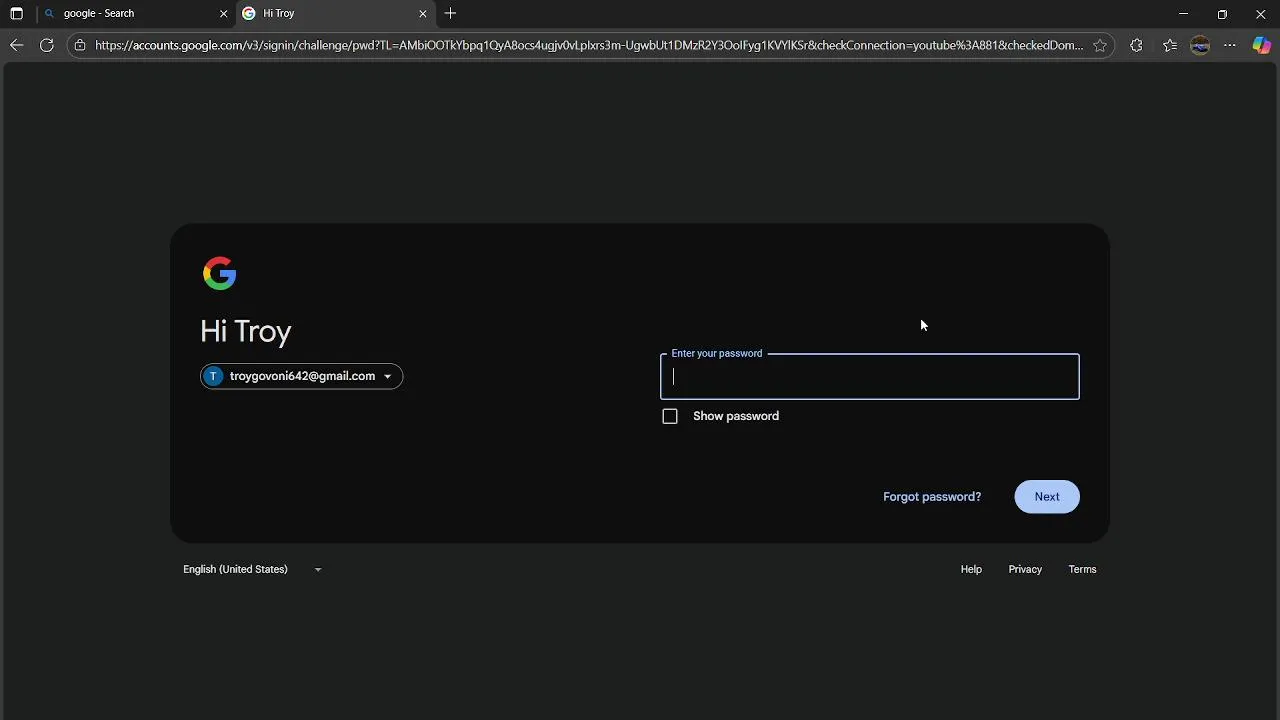Open the Terms link

tap(1082, 569)
